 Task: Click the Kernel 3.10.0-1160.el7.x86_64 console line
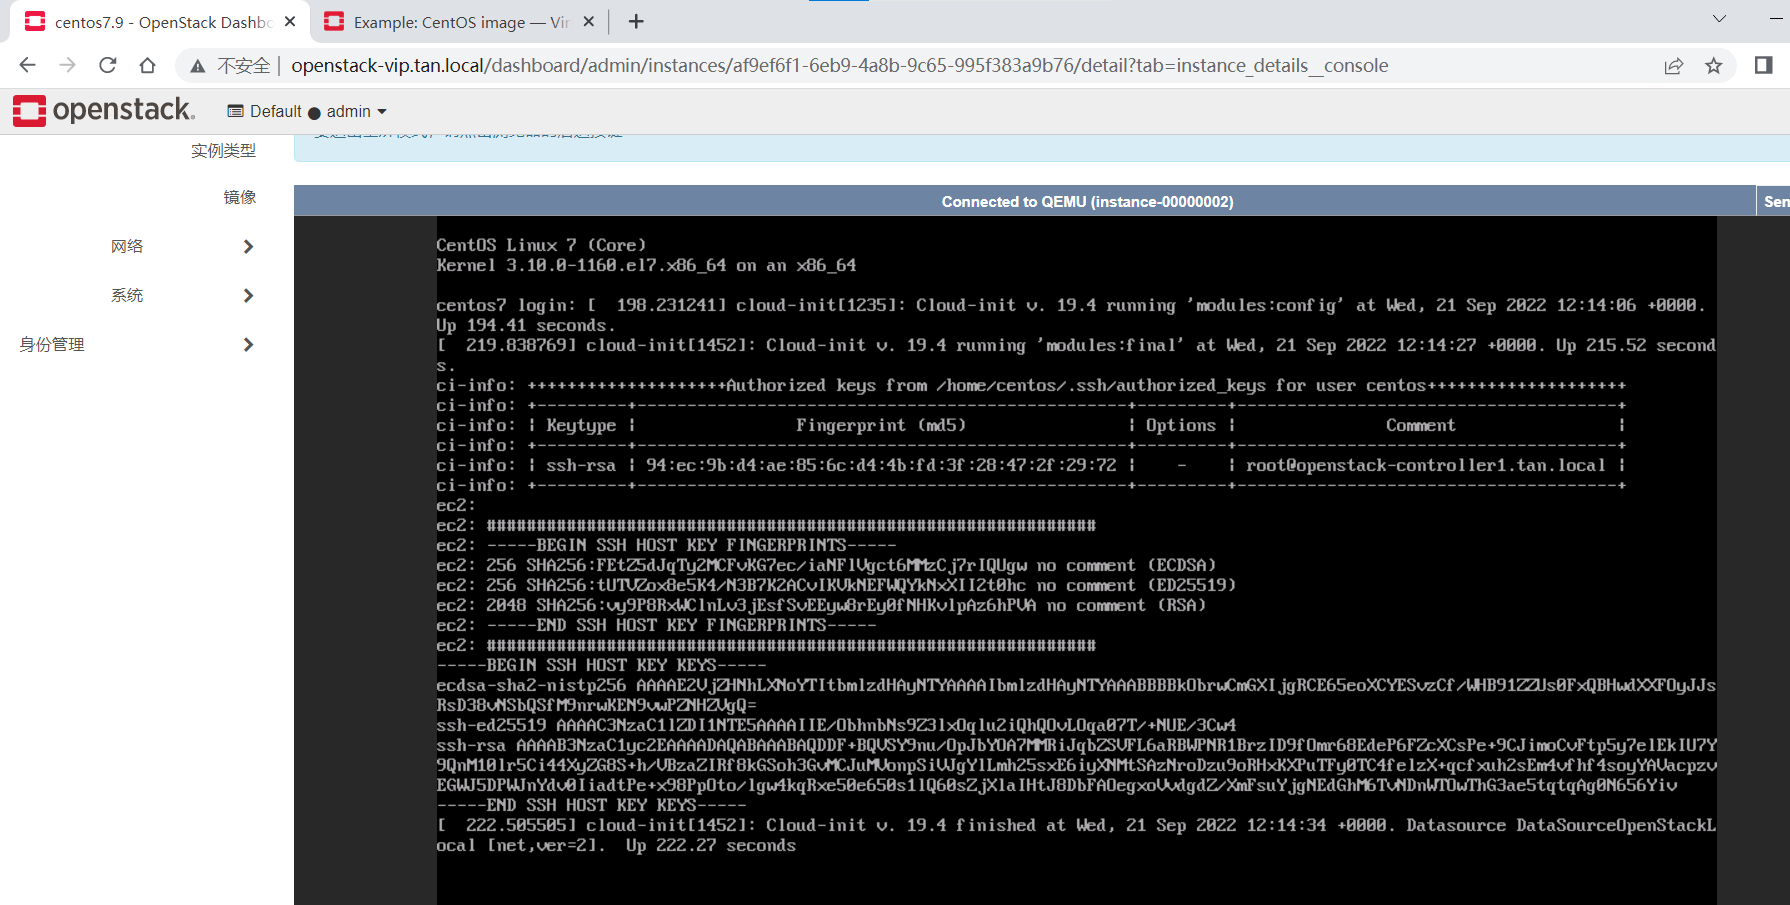[646, 265]
